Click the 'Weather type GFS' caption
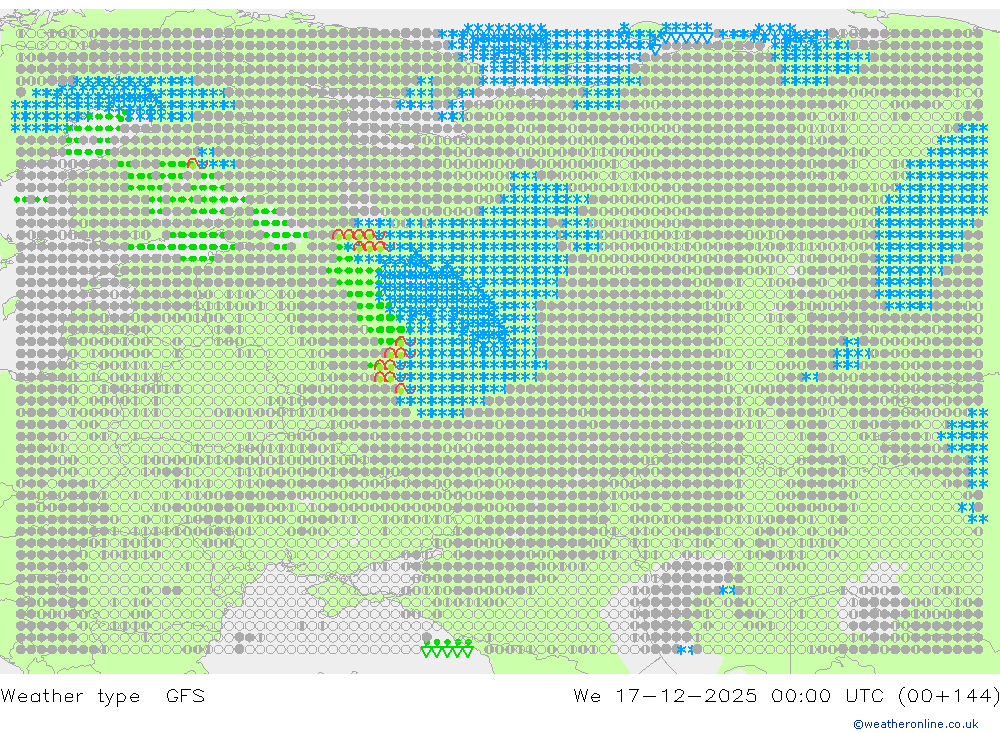 (103, 695)
